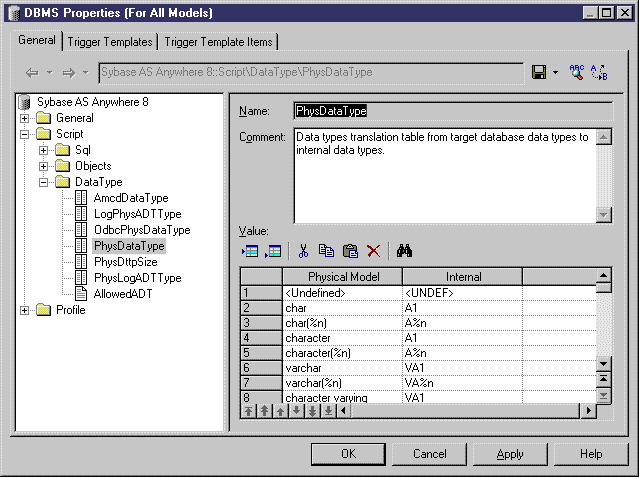Switch to the General tab

pos(37,40)
